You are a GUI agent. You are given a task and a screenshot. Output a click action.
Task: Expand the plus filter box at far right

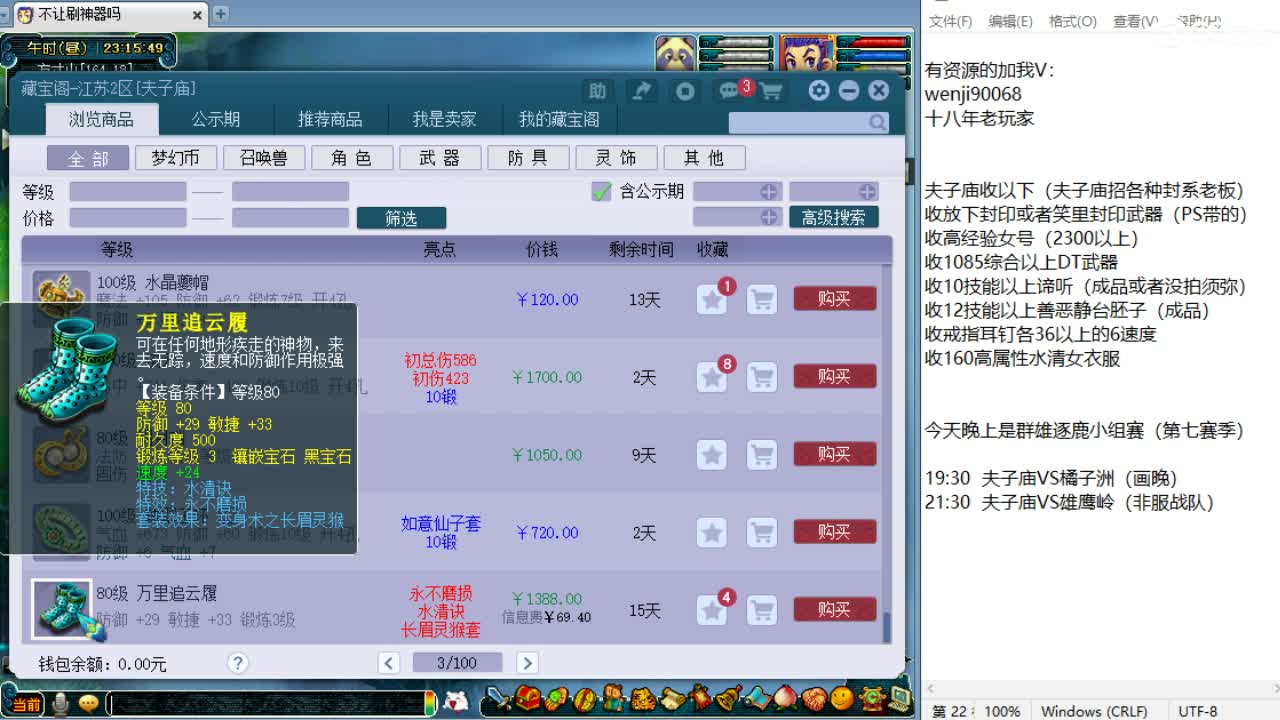click(x=834, y=191)
